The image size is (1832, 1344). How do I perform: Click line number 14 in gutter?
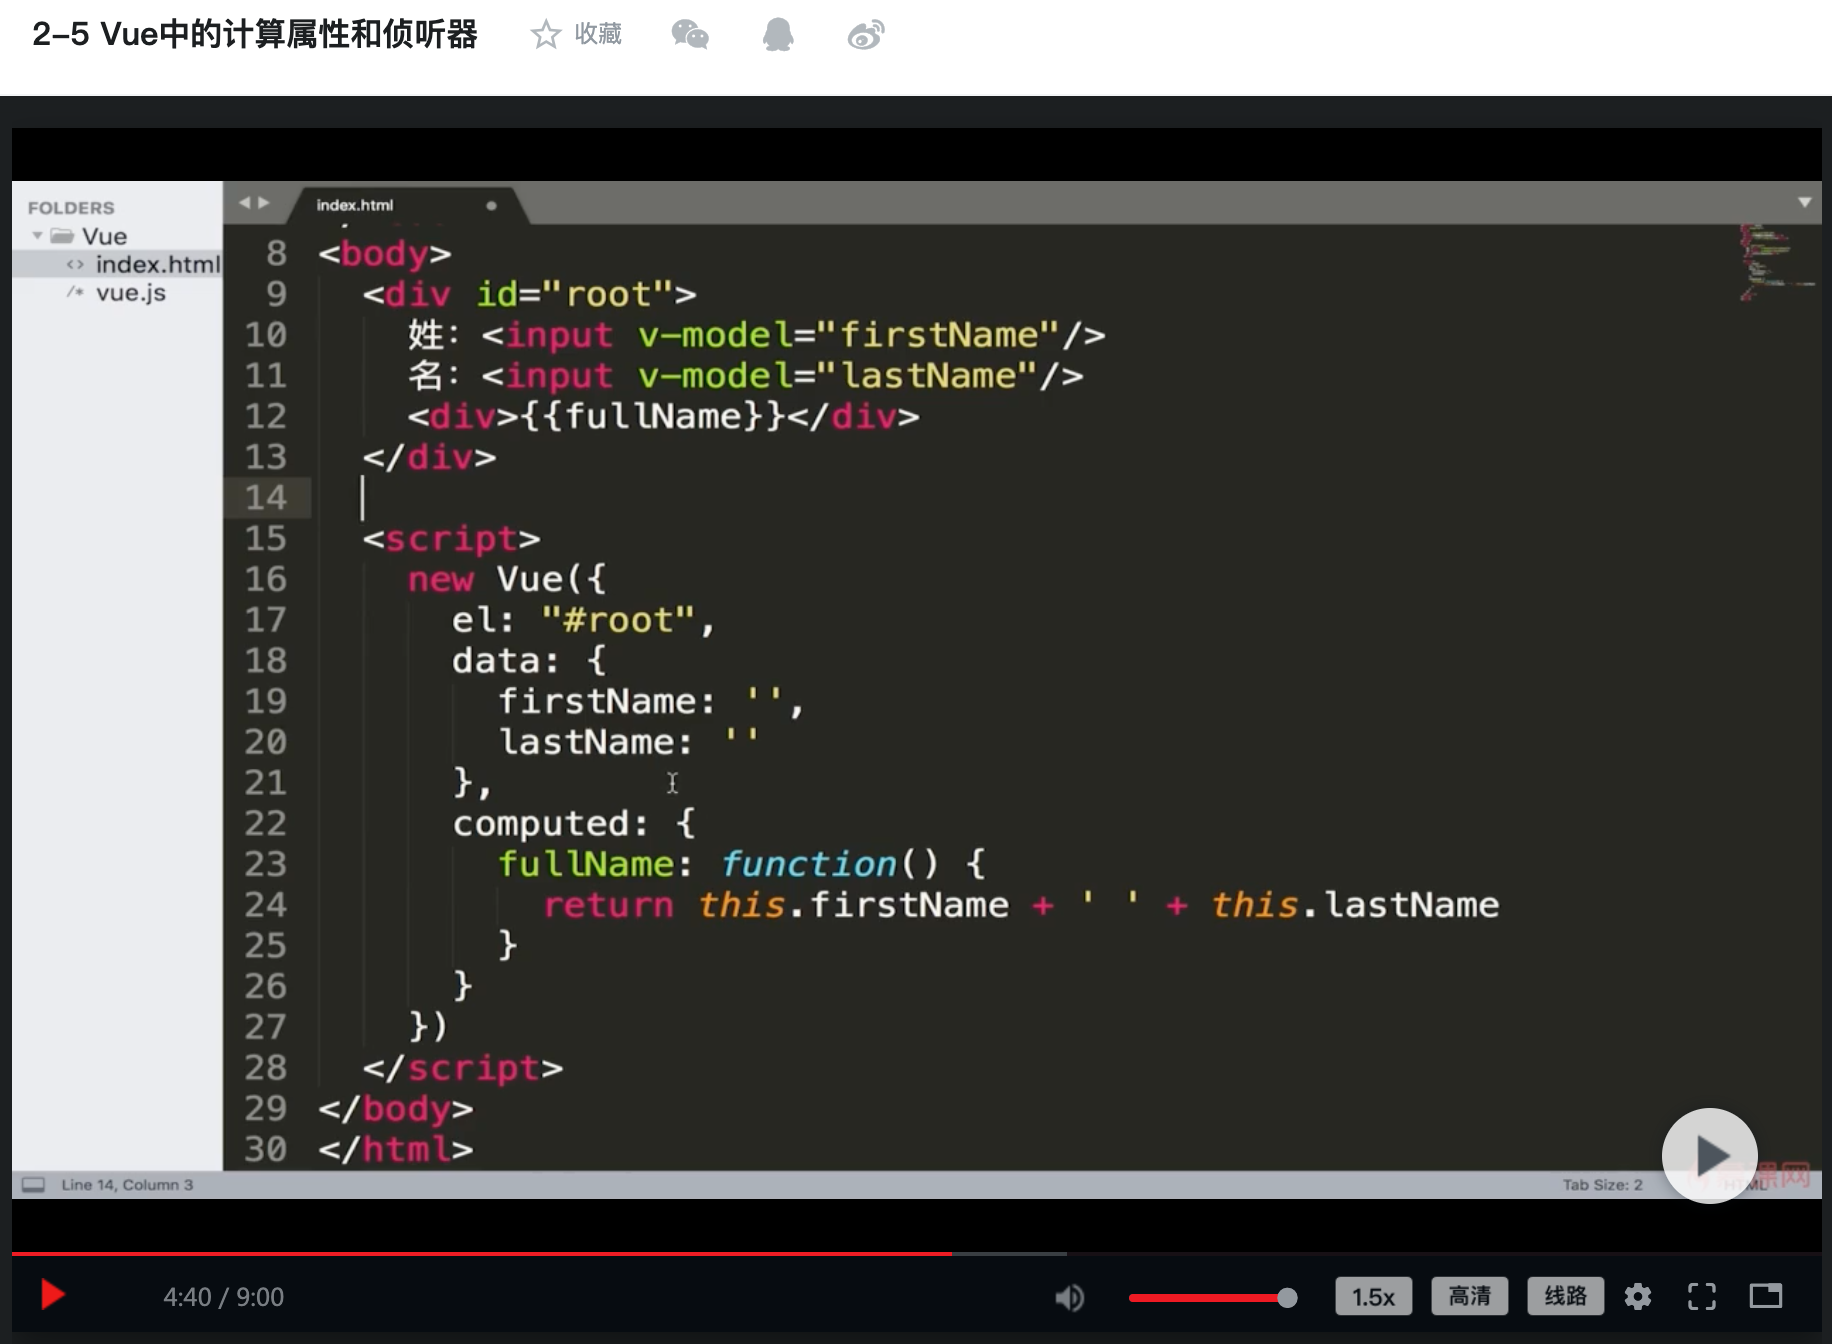(266, 497)
